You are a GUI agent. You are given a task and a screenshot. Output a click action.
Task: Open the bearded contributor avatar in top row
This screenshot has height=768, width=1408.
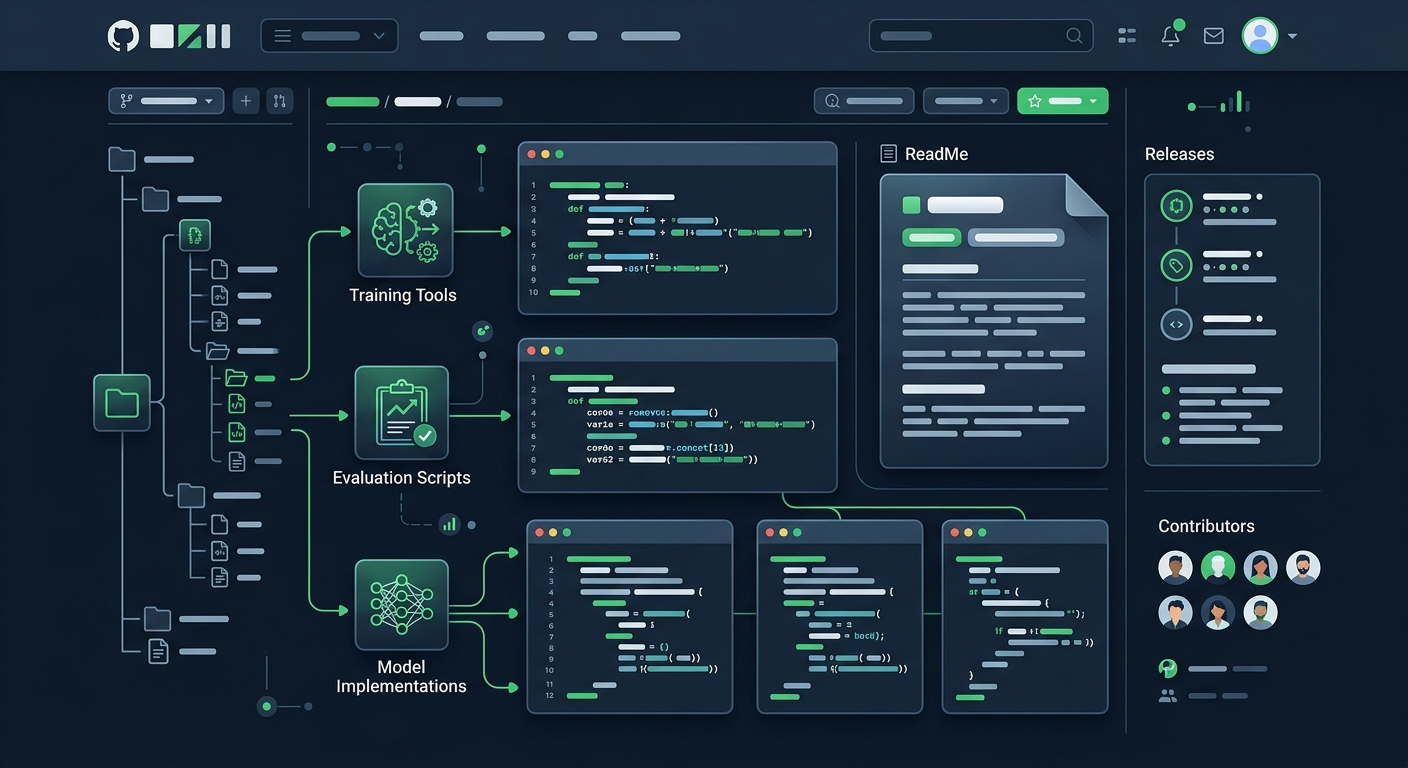click(1303, 567)
